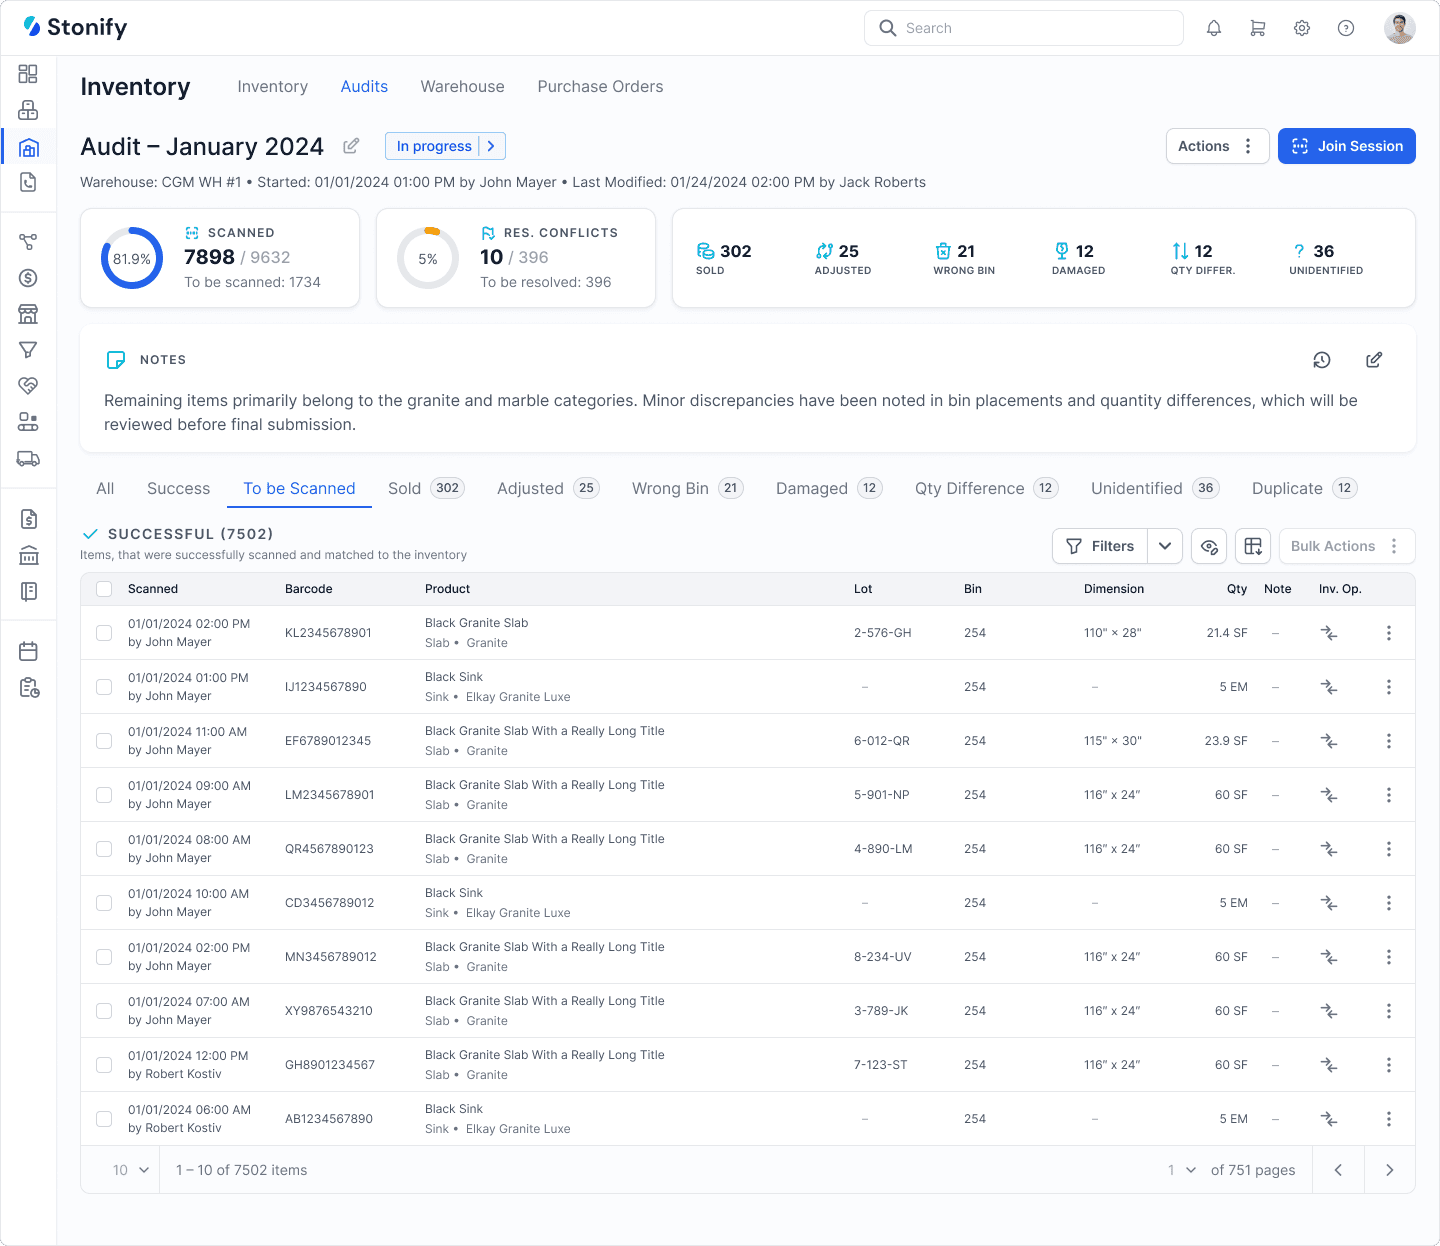Open inventory operation icon for IJ1234567890
This screenshot has width=1440, height=1246.
[1329, 687]
